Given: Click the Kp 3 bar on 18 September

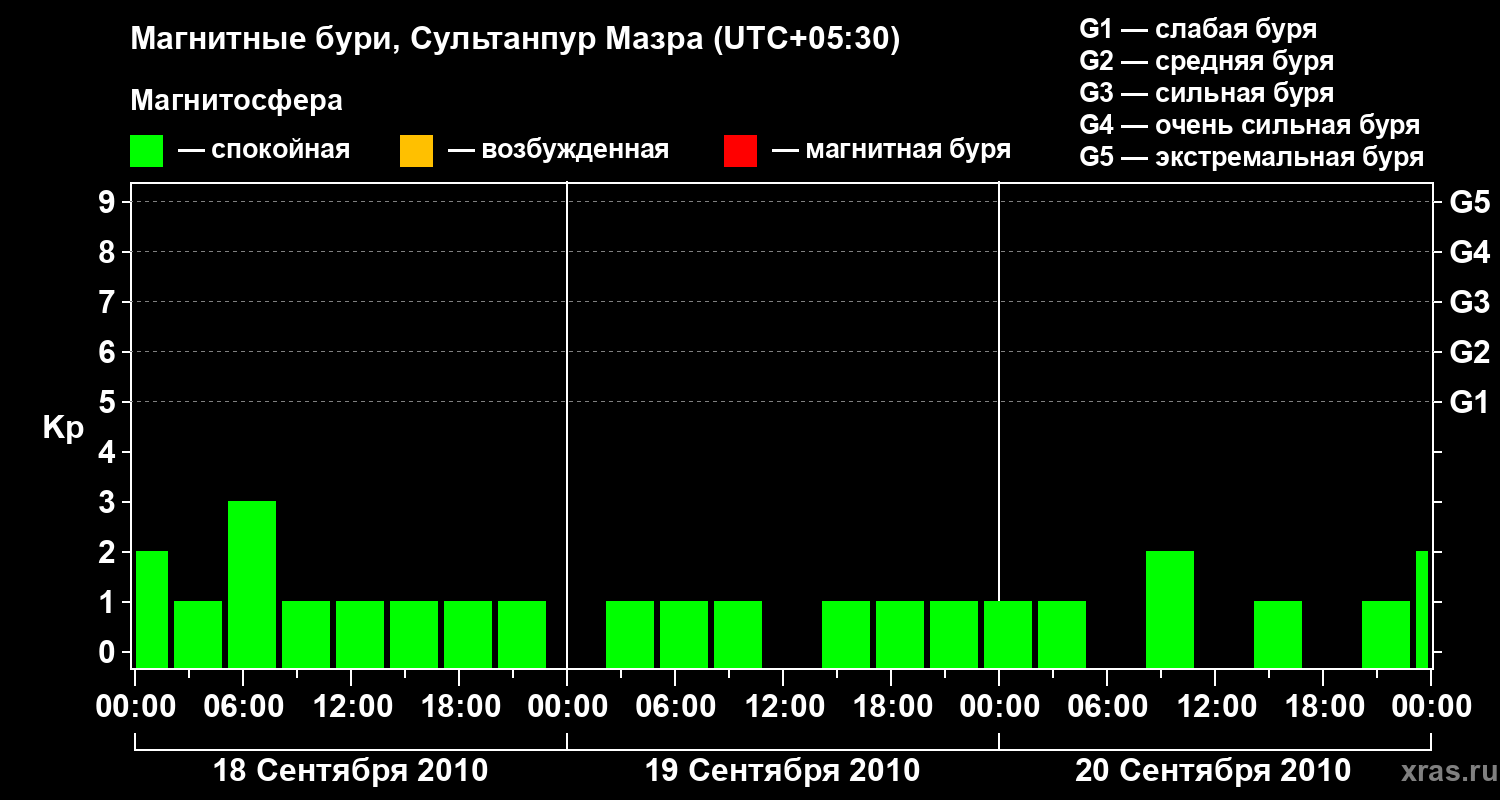Looking at the screenshot, I should pos(252,584).
